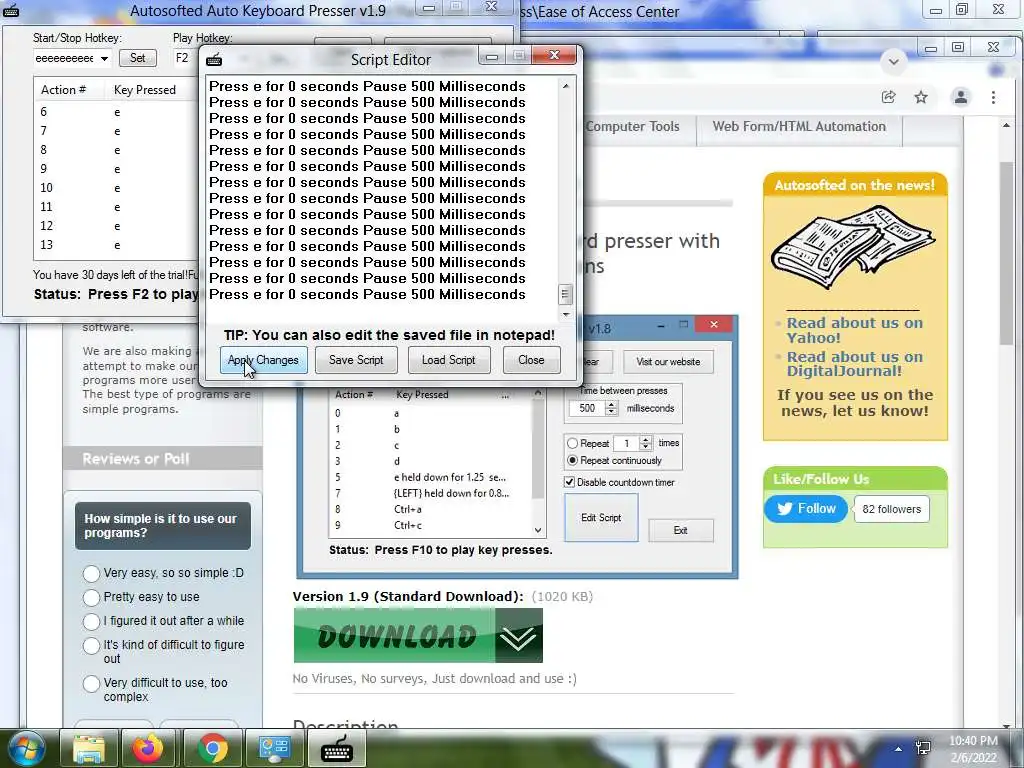Select action row 10 in key list
This screenshot has width=1024, height=768.
coord(114,188)
